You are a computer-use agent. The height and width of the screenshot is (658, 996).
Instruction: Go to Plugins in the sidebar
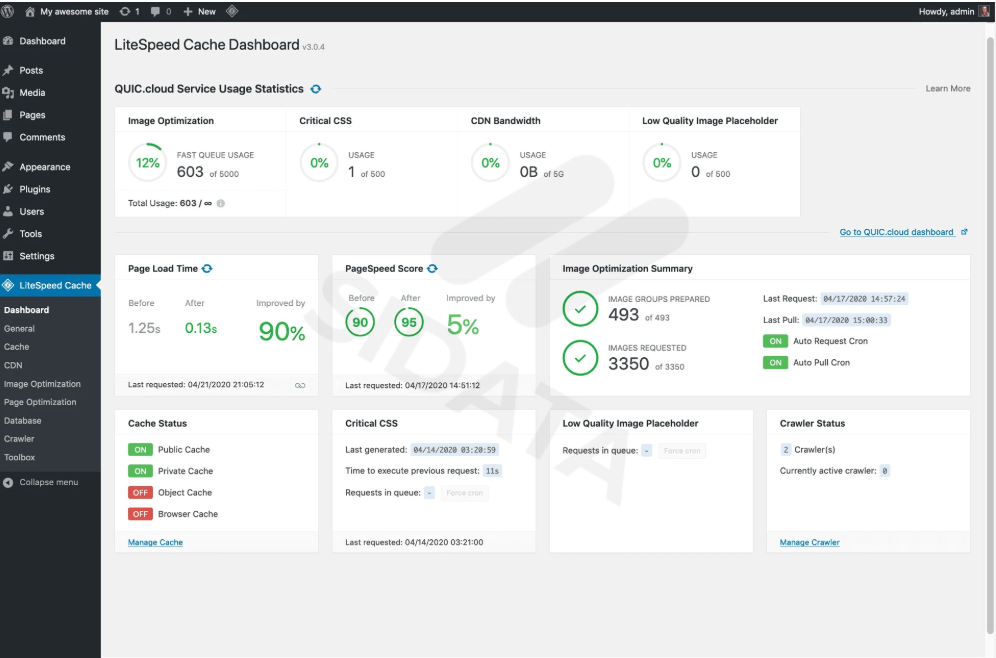tap(34, 189)
